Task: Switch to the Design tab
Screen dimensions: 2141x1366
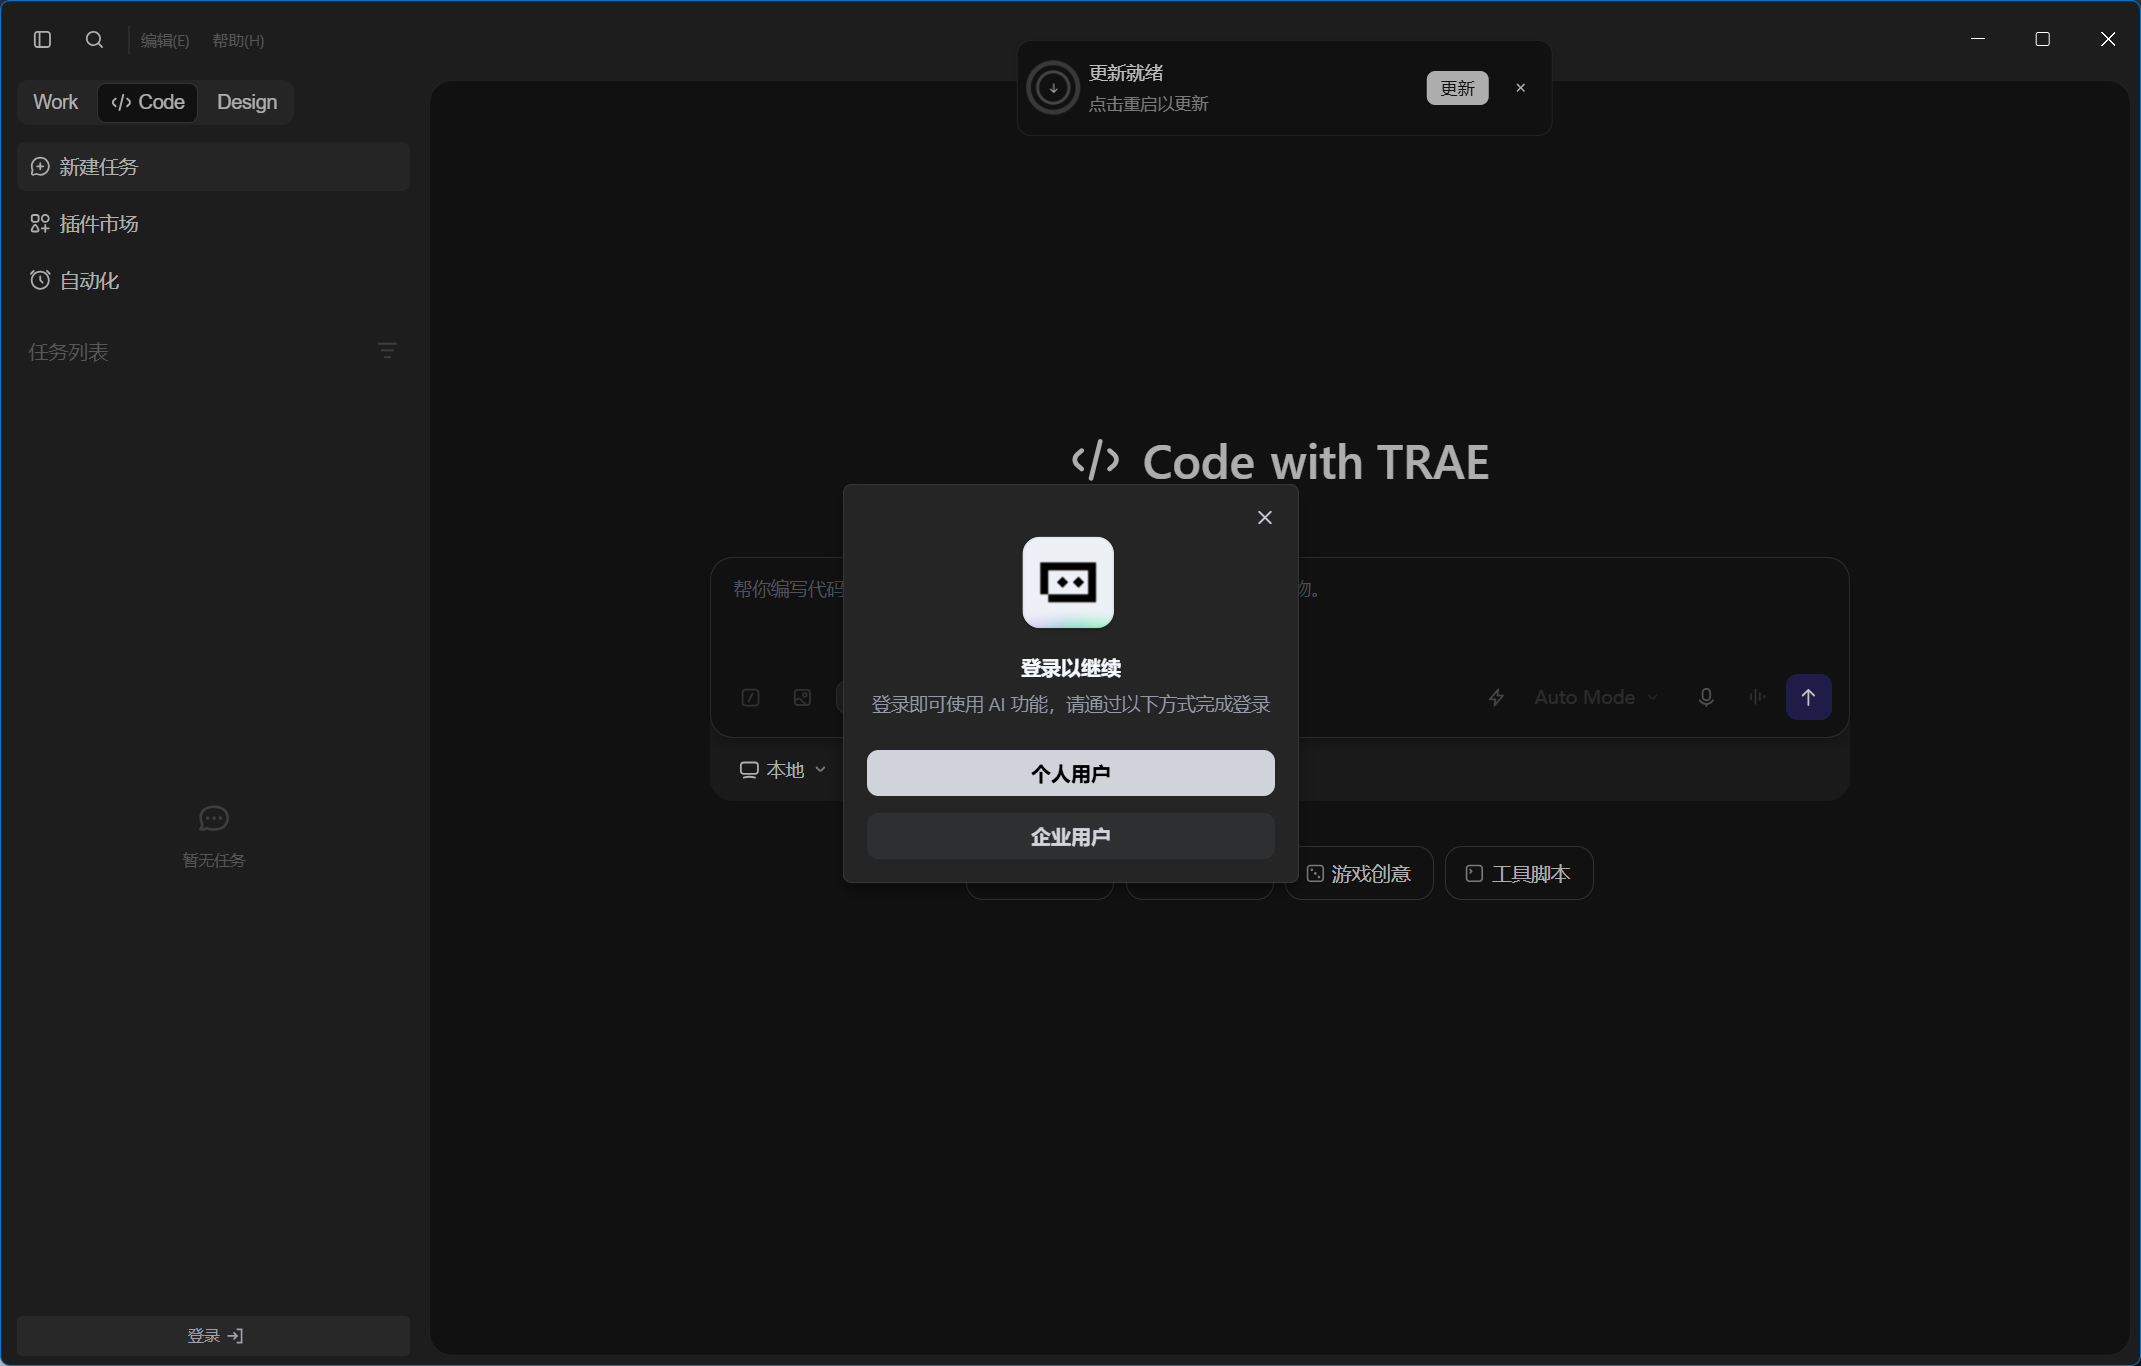Action: click(x=247, y=102)
